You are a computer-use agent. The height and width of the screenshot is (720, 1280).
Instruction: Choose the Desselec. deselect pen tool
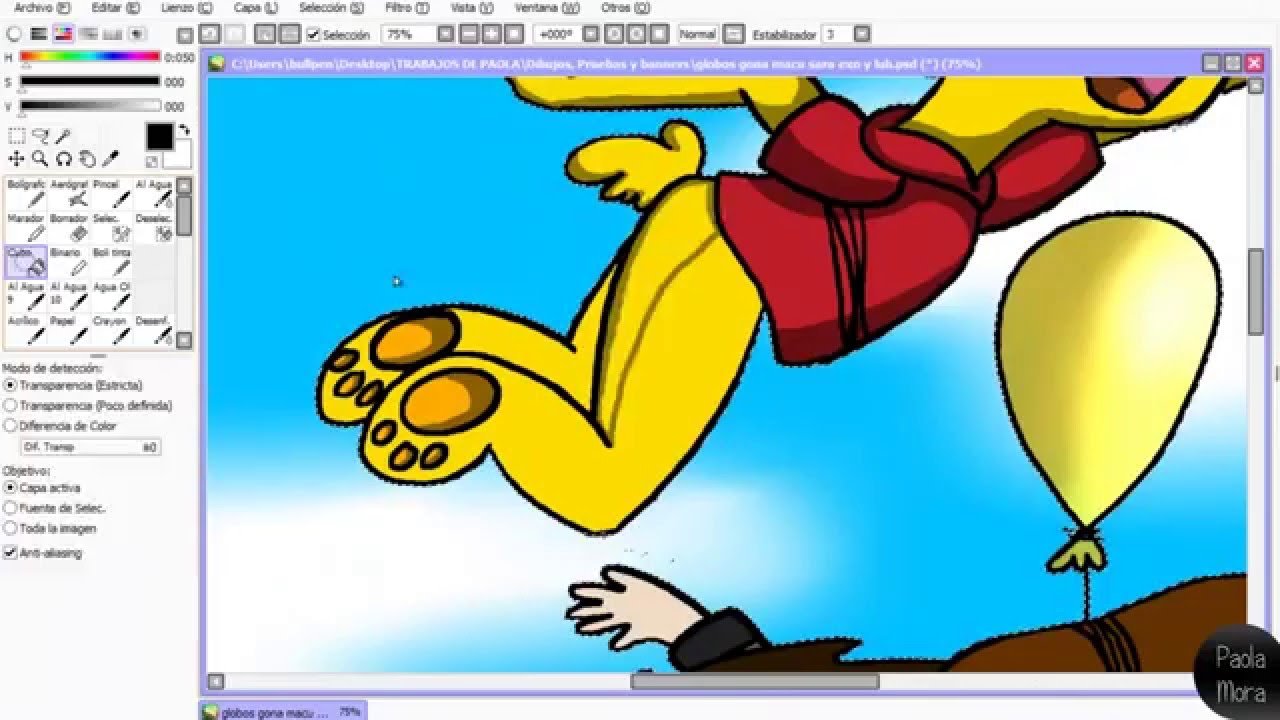pos(154,228)
